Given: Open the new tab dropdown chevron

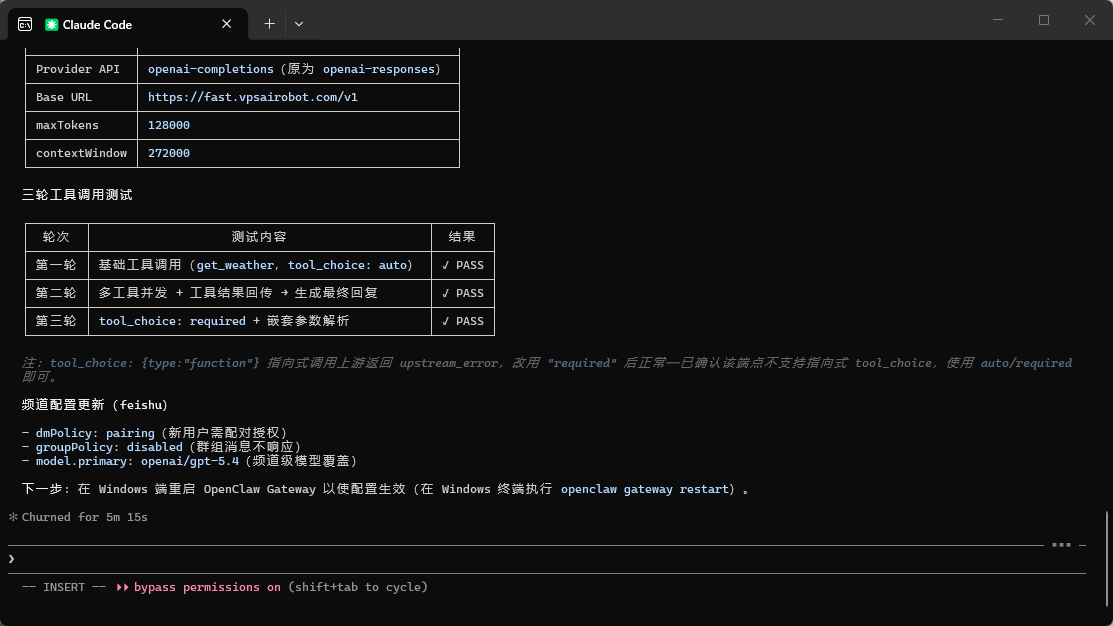Looking at the screenshot, I should click(299, 23).
